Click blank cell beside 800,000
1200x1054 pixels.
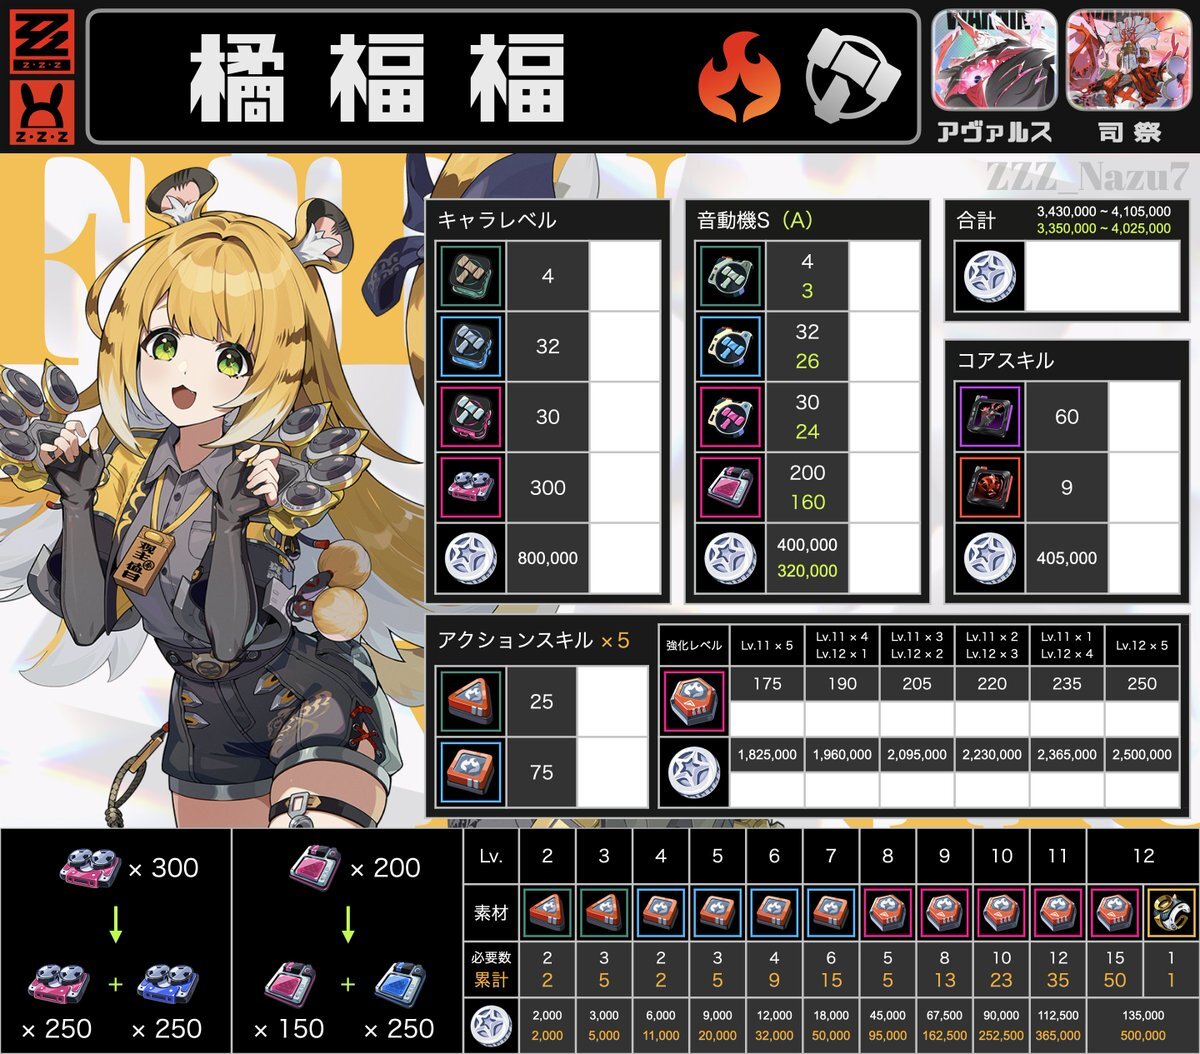coord(625,558)
